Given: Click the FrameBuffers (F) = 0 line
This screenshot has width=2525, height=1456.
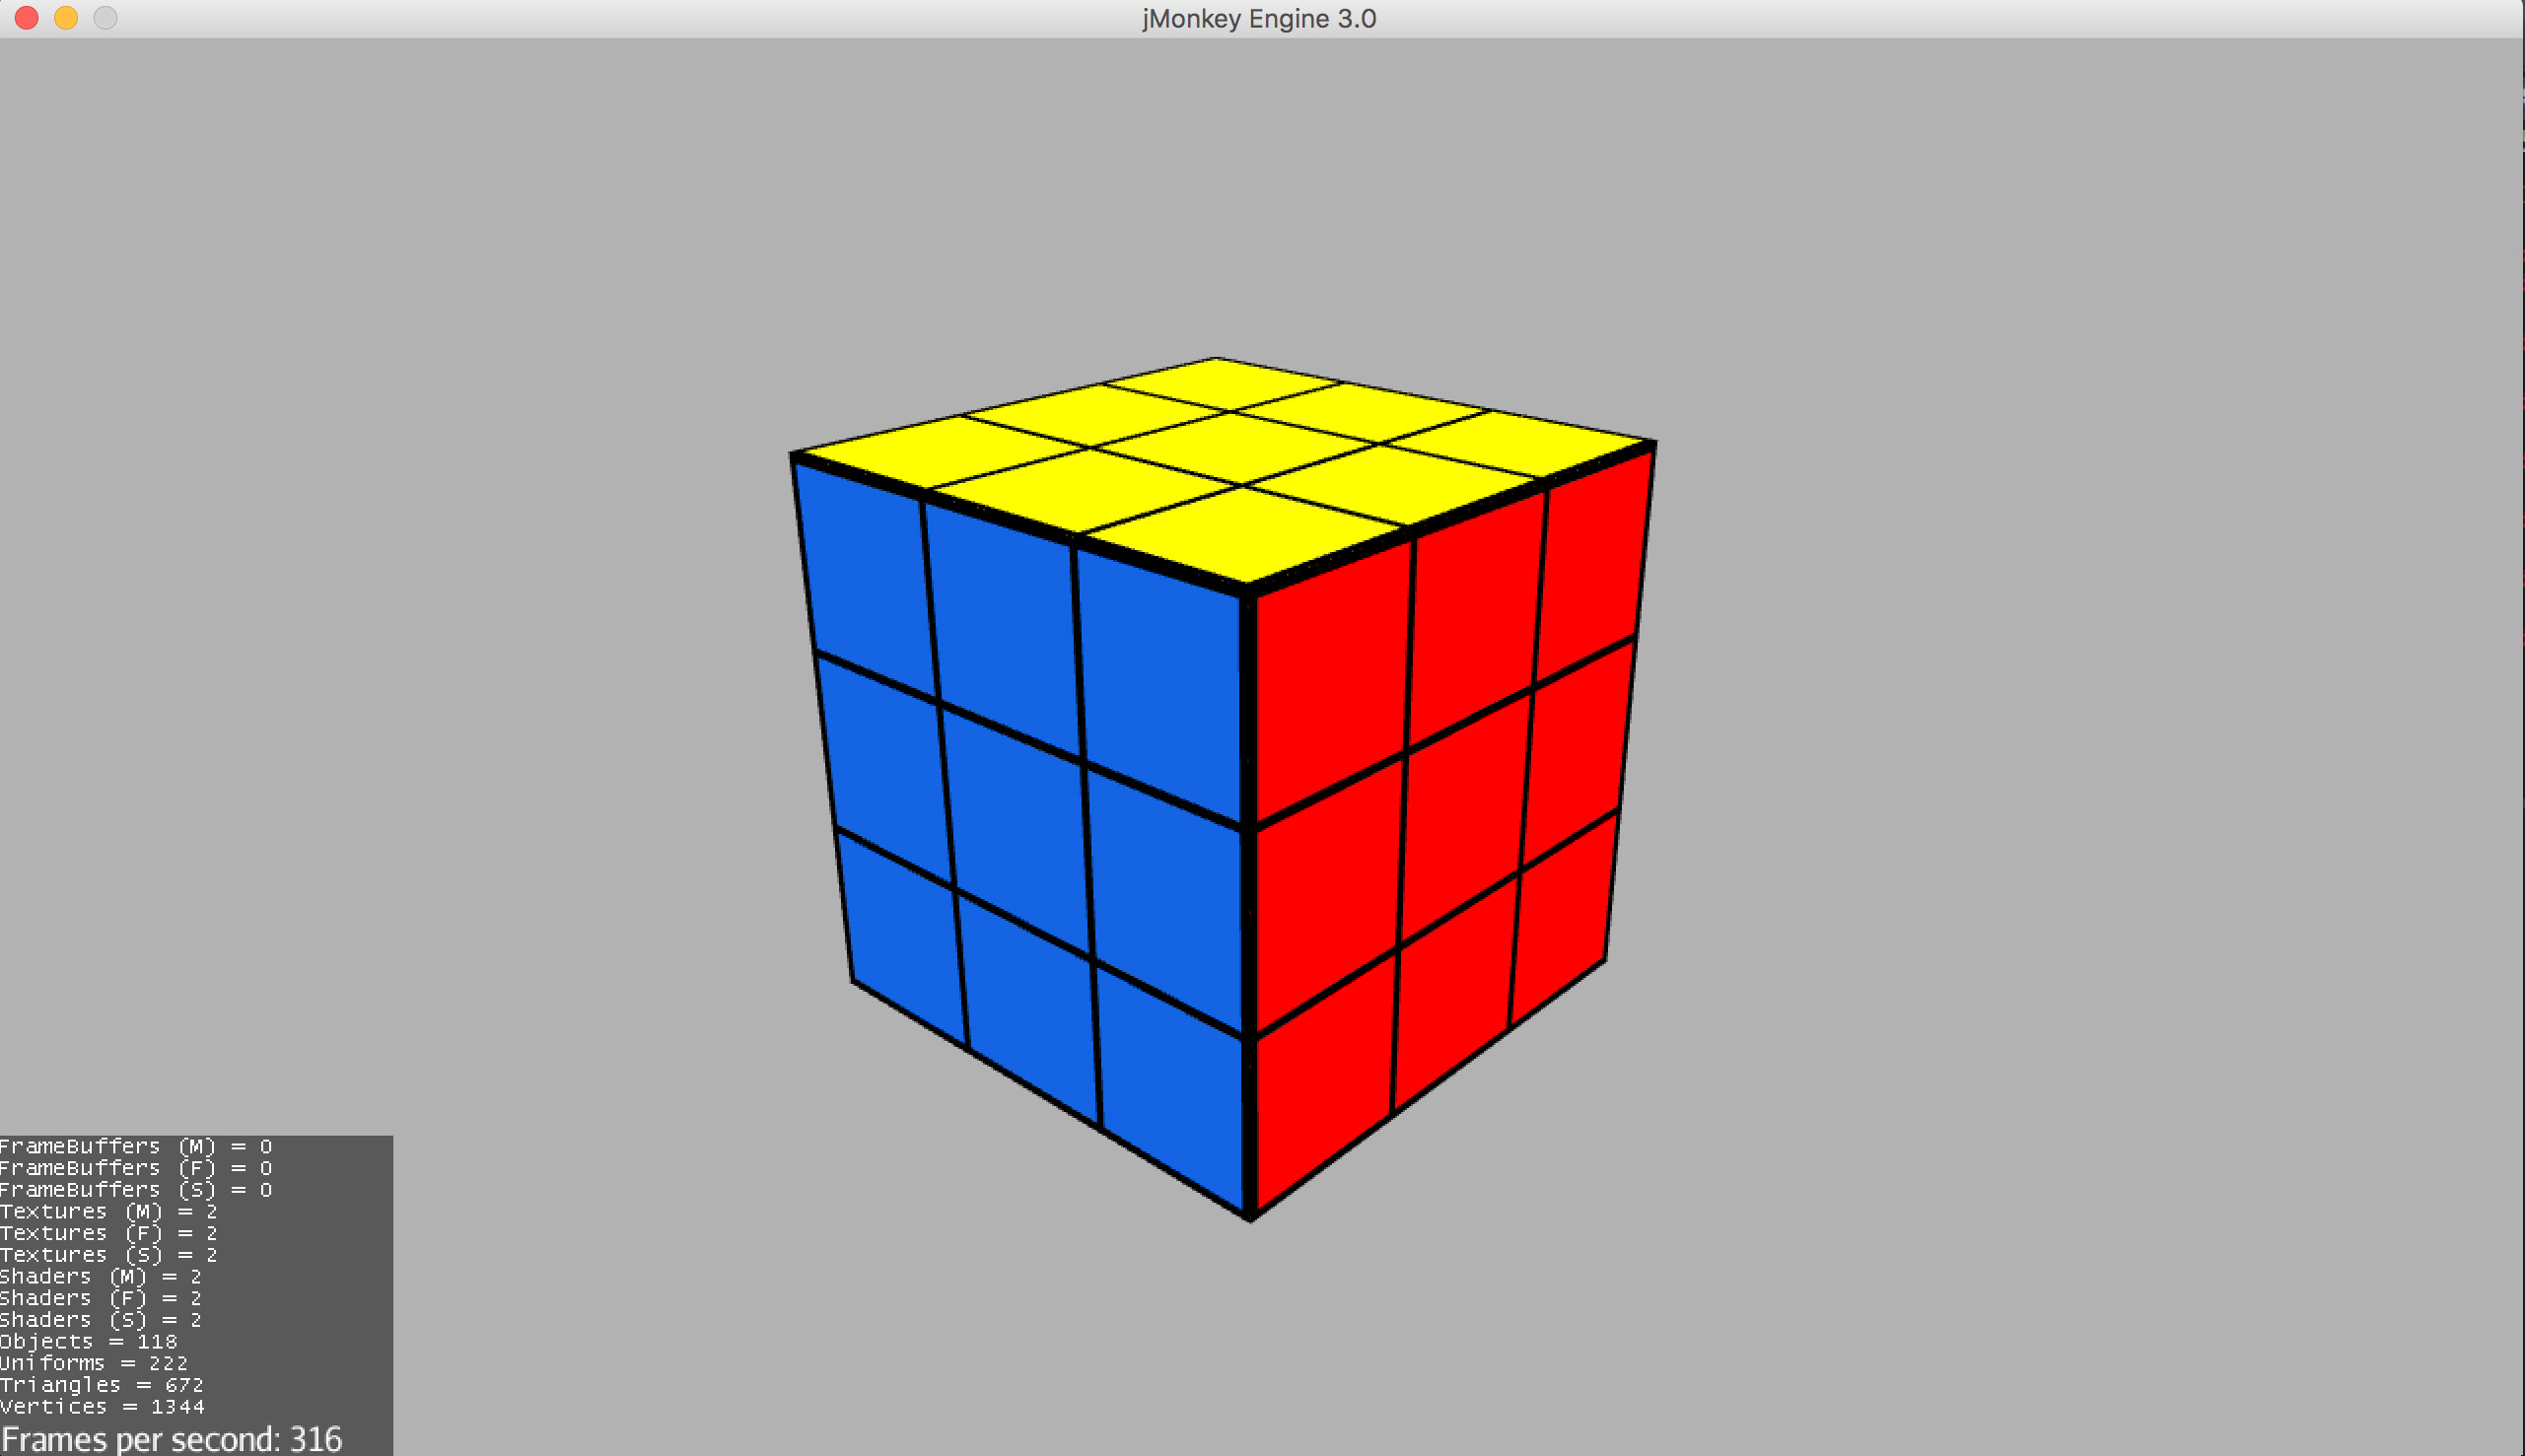Looking at the screenshot, I should click(136, 1168).
